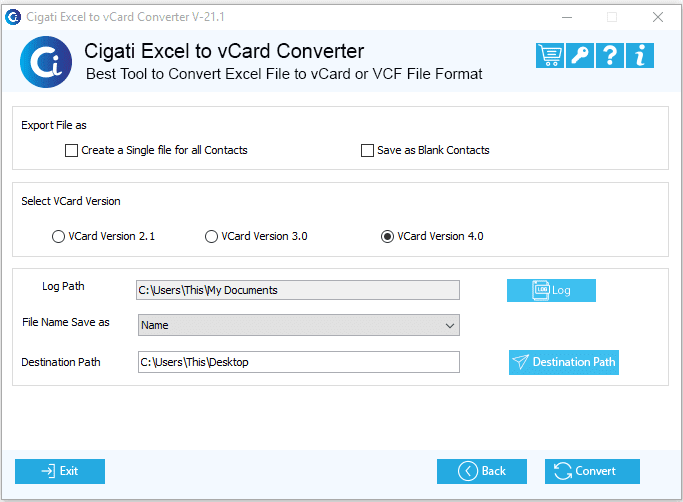Show about info via the i icon

(x=639, y=56)
